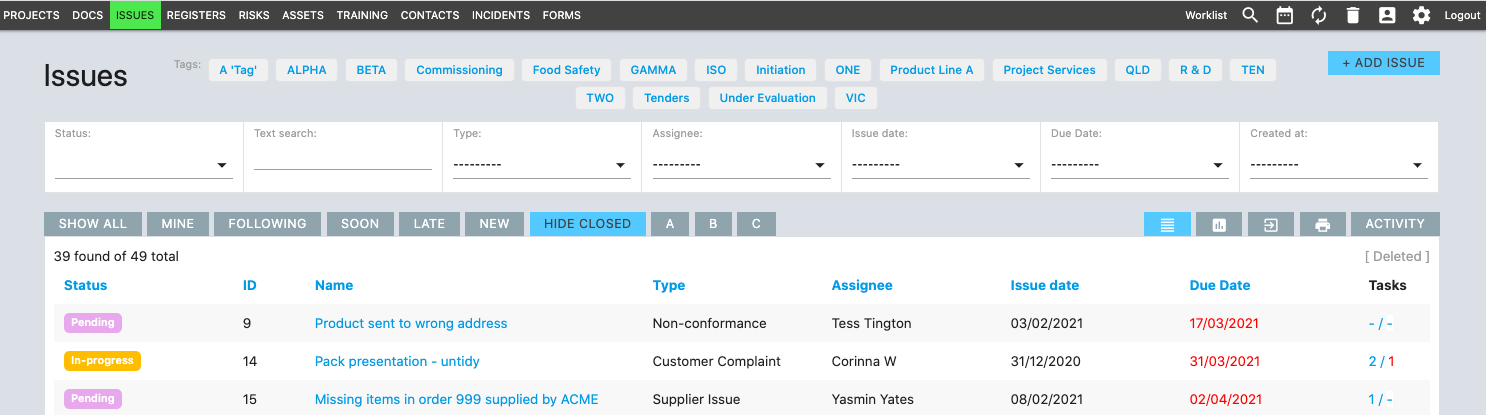This screenshot has height=415, width=1486.
Task: Click the export arrow icon button
Action: 1270,224
